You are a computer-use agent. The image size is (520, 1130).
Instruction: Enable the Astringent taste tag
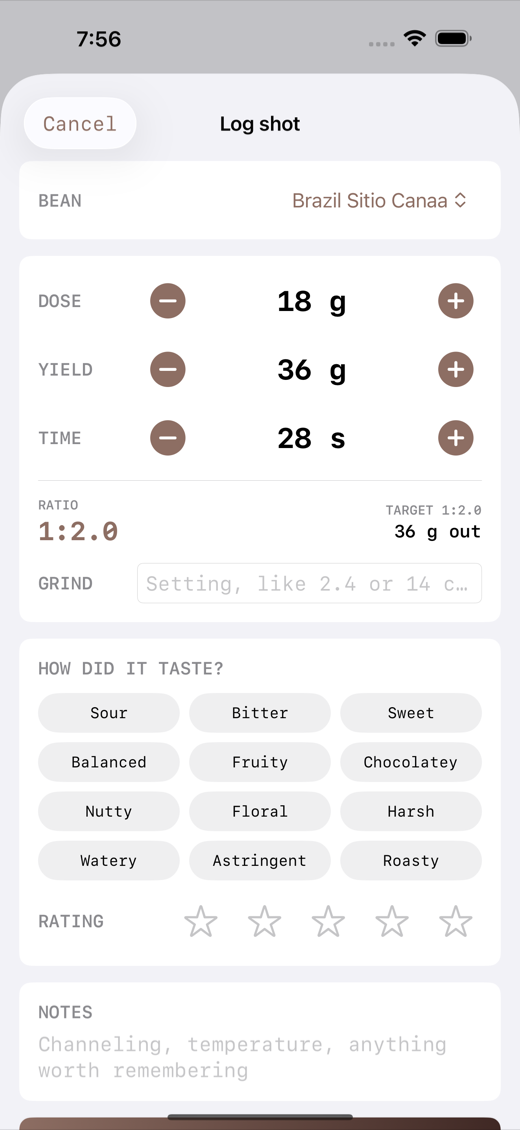coord(259,860)
